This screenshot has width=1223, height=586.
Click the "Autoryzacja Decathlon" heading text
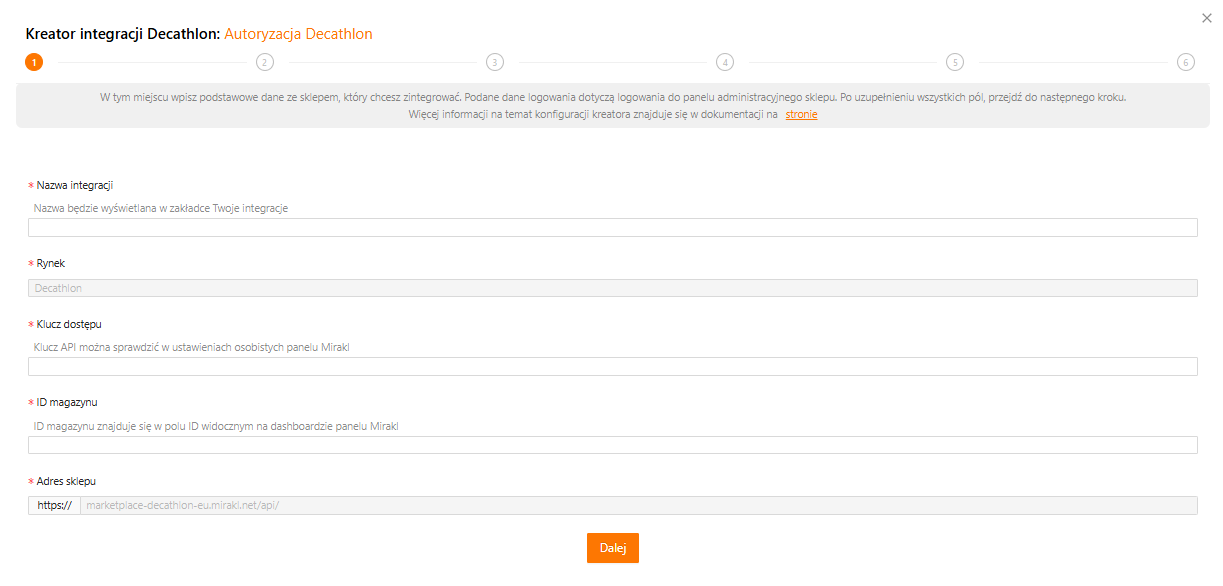298,34
